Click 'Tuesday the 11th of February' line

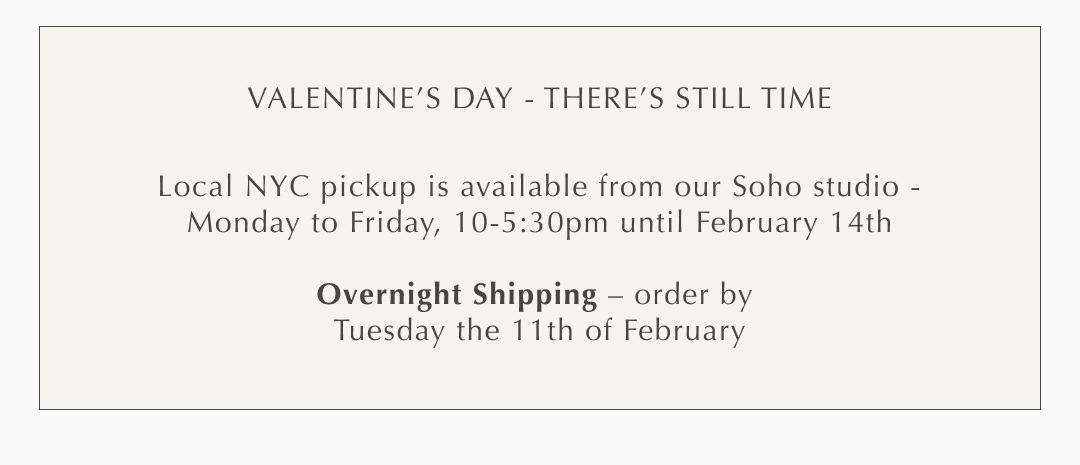540,330
